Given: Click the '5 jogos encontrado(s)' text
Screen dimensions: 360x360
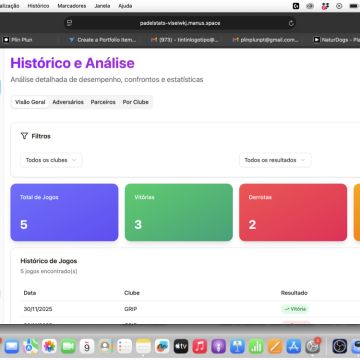Looking at the screenshot, I should (49, 271).
